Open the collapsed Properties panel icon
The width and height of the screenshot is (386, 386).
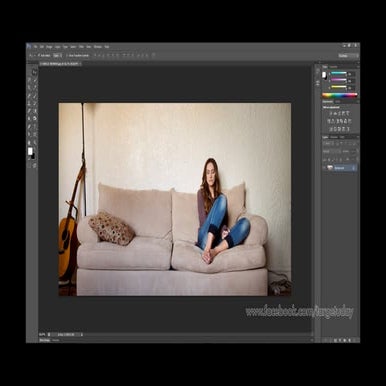tap(318, 82)
